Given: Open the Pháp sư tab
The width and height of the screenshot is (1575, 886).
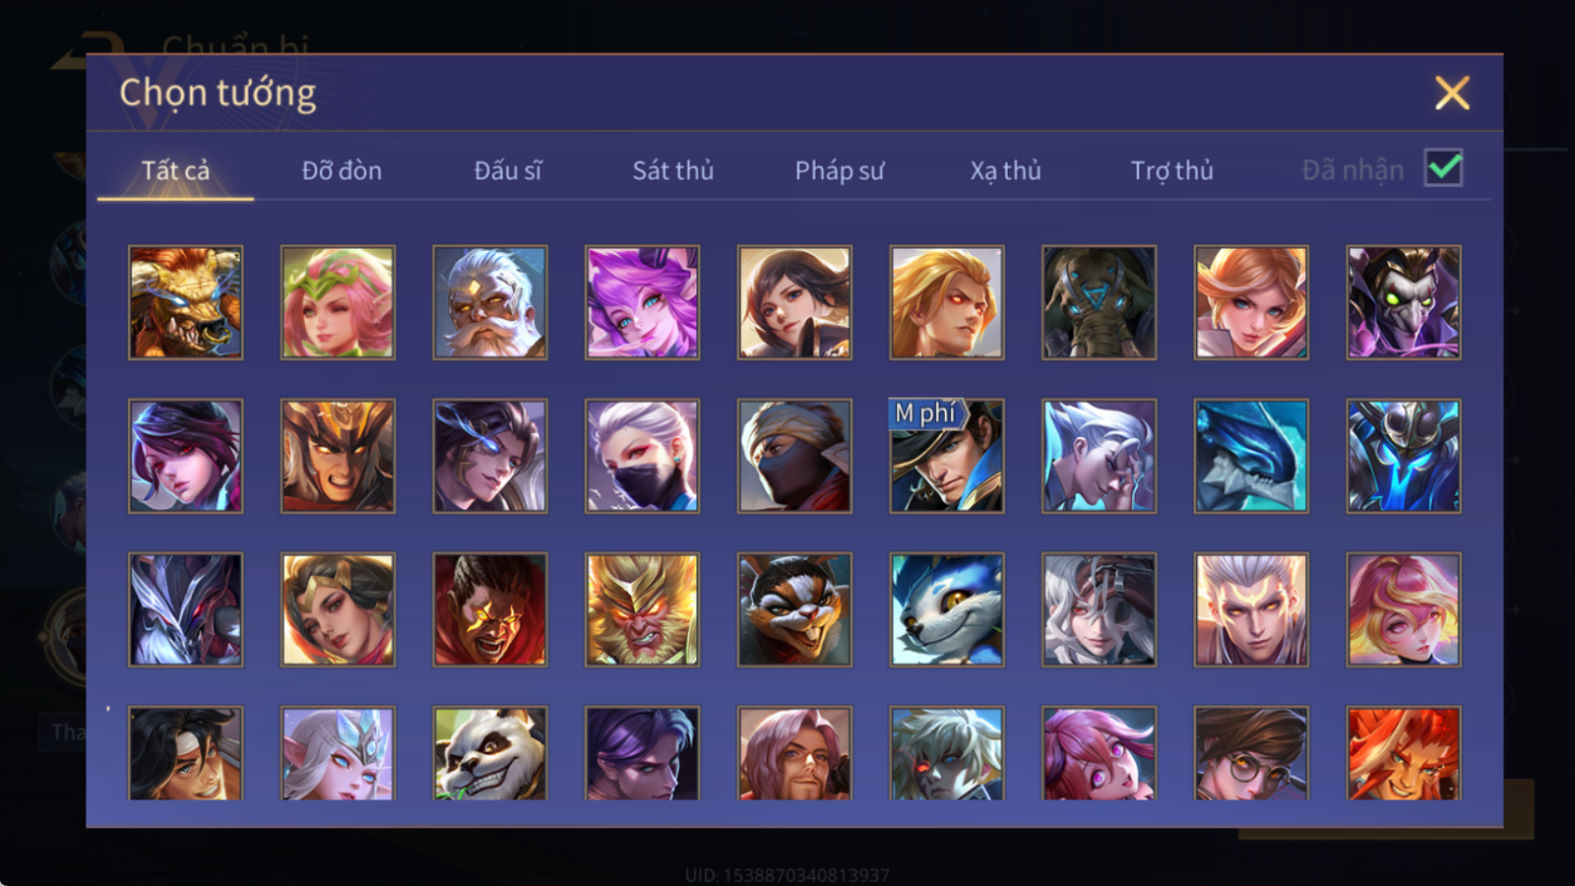Looking at the screenshot, I should [x=839, y=171].
